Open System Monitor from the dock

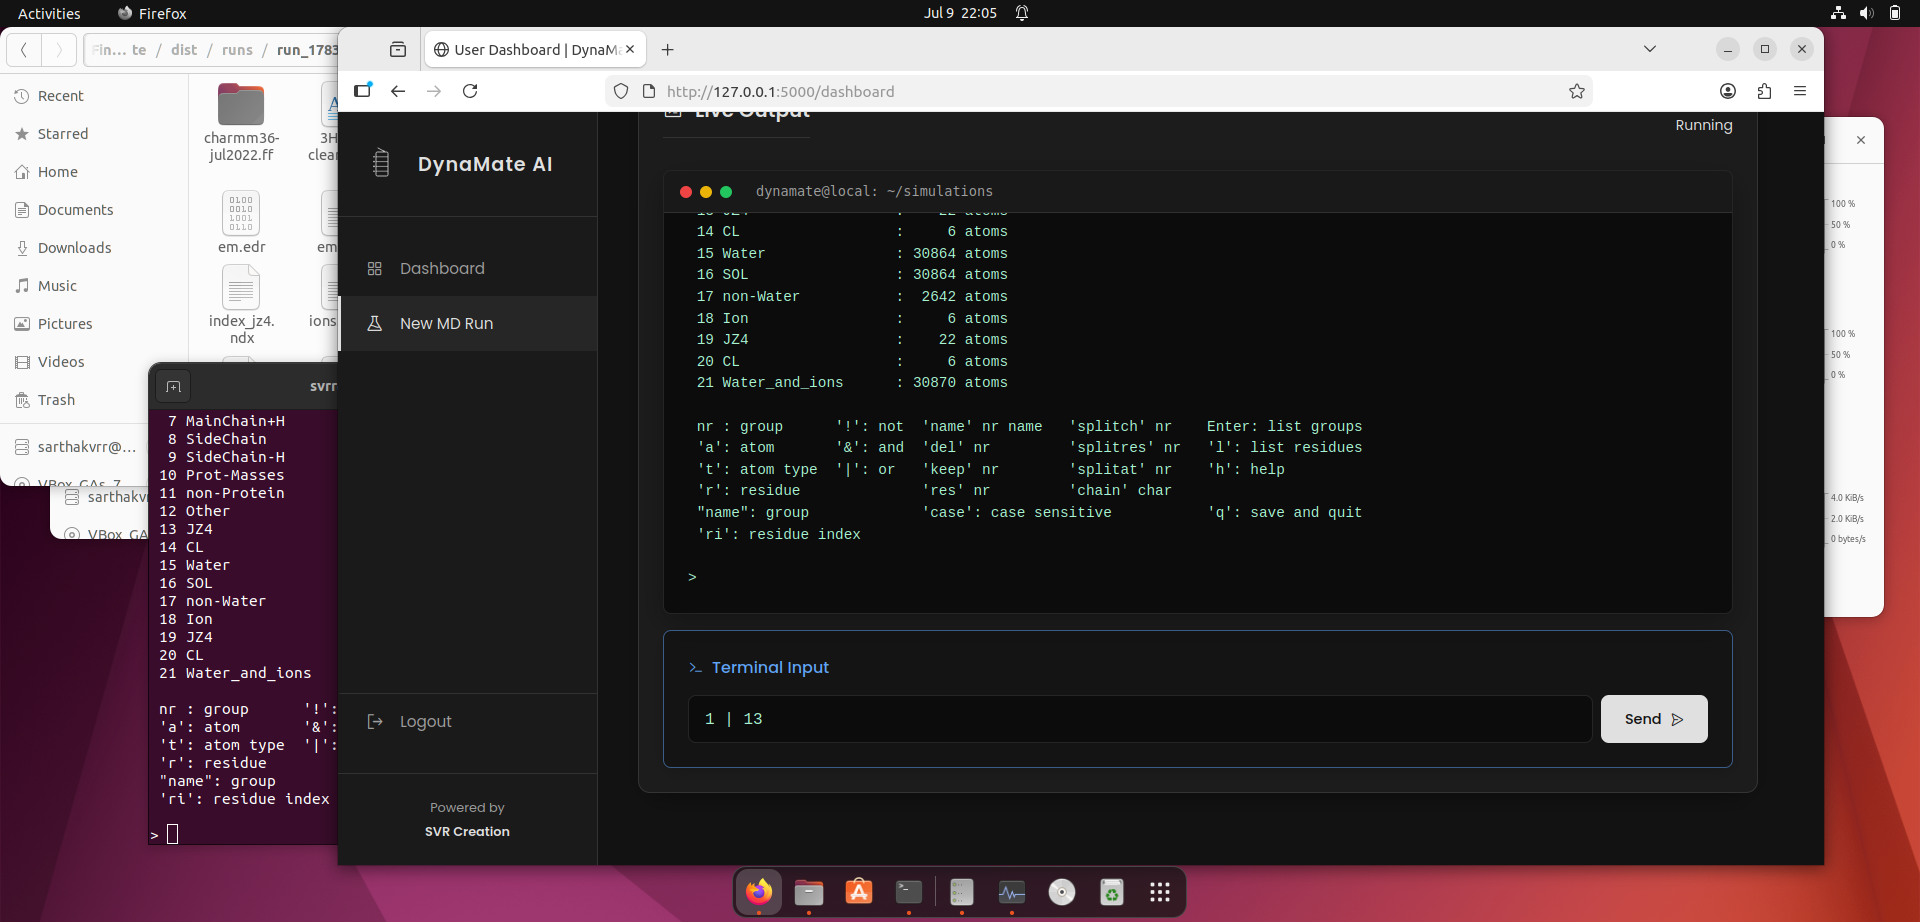click(x=1012, y=892)
